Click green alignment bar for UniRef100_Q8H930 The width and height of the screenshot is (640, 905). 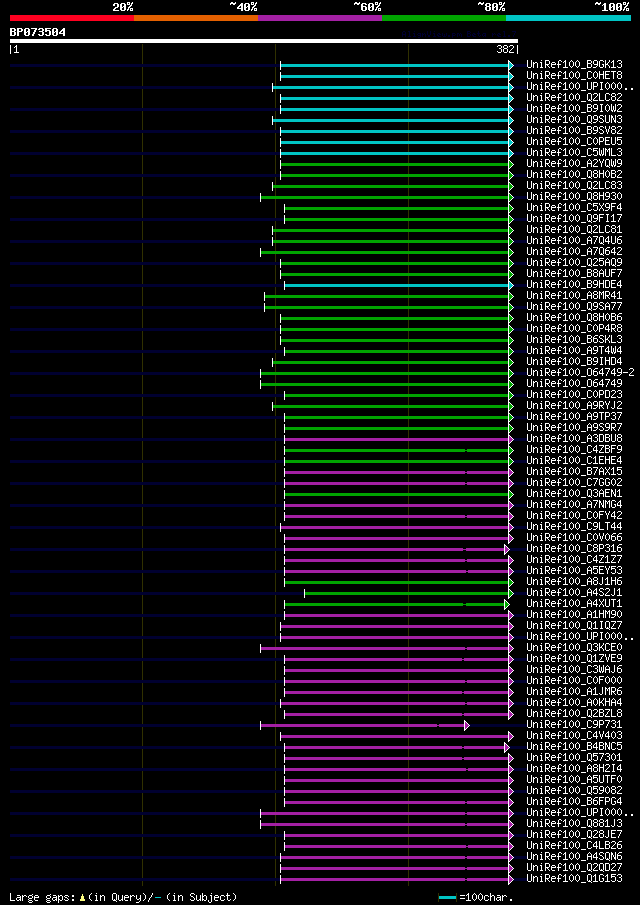pyautogui.click(x=384, y=197)
